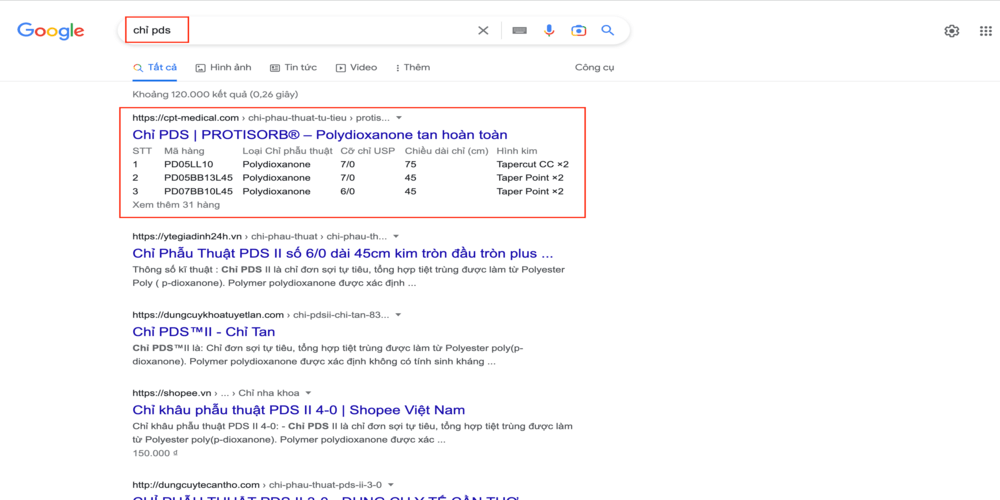Click 'Mã hàng' column header
This screenshot has height=500, width=1000.
pyautogui.click(x=184, y=151)
